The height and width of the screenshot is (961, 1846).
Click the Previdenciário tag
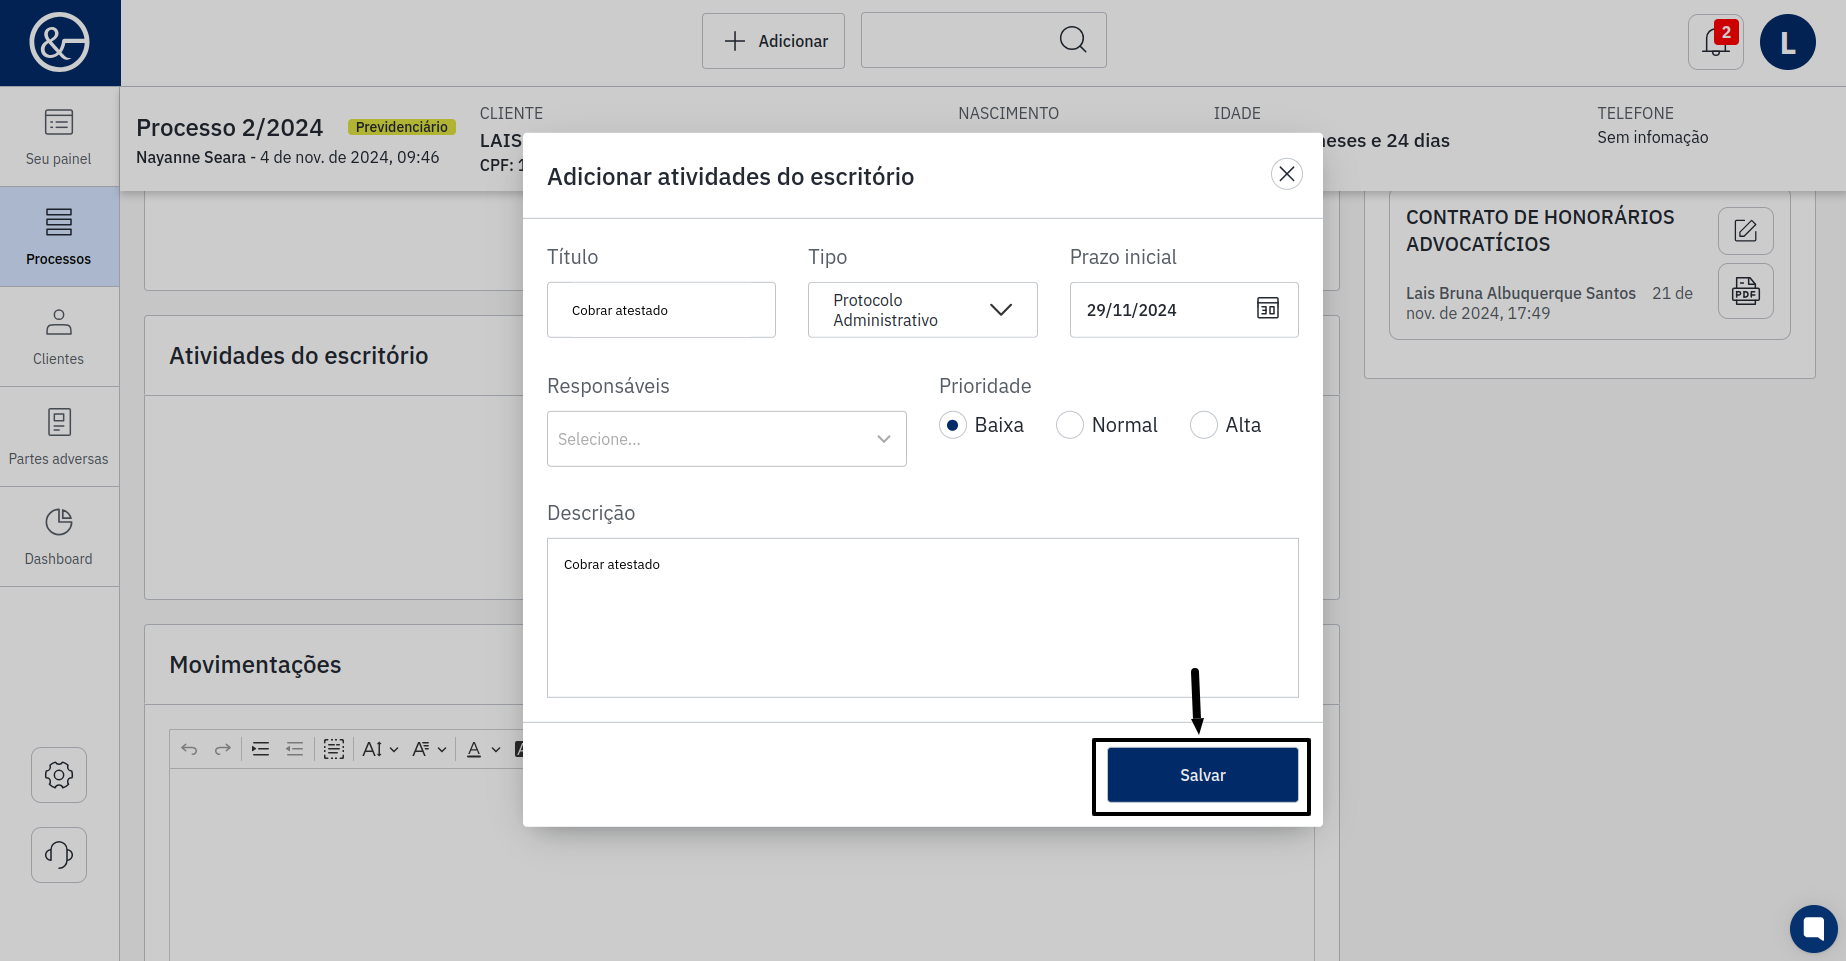(402, 127)
